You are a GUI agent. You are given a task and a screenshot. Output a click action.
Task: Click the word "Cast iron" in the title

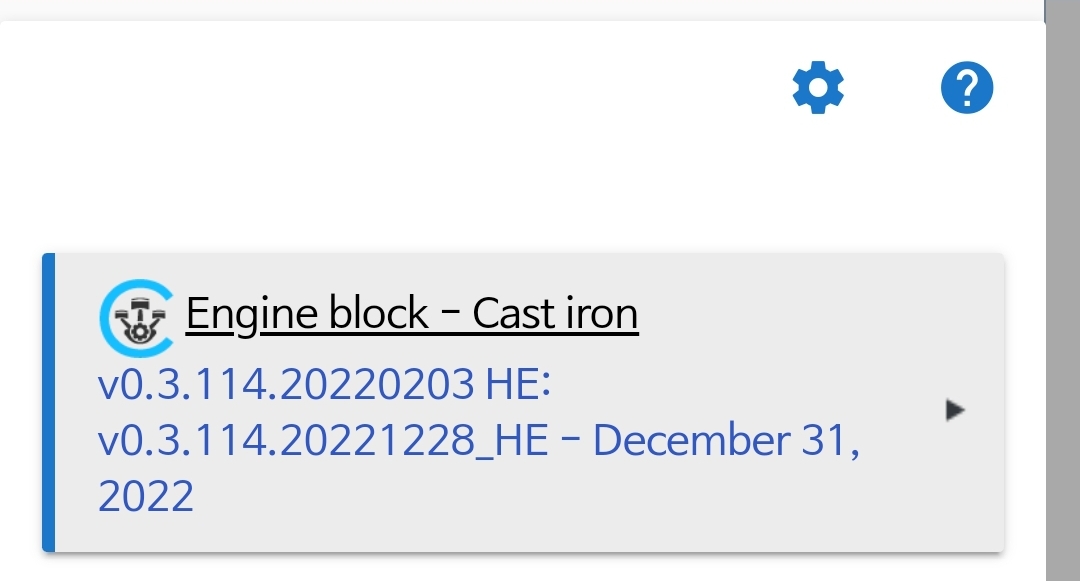click(555, 314)
